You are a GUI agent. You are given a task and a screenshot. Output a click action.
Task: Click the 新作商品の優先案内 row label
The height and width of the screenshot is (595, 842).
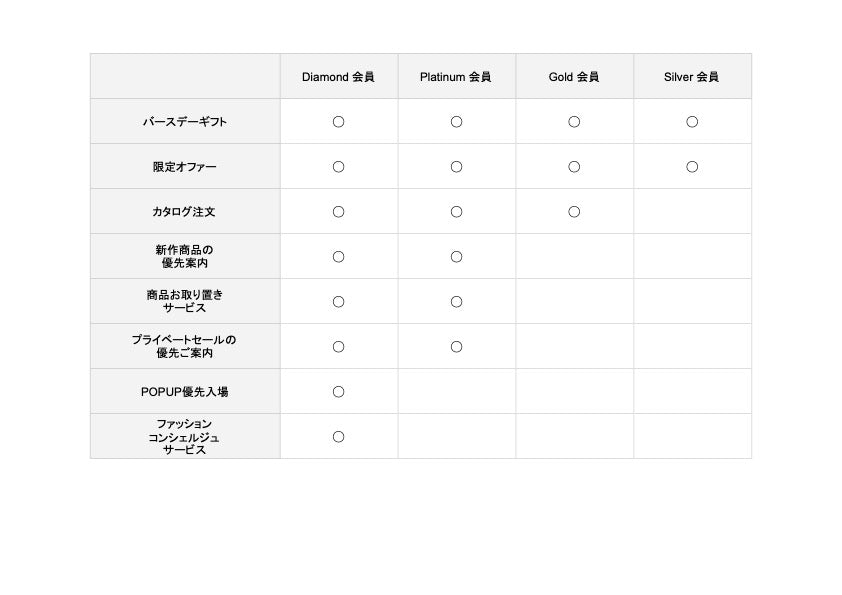(x=185, y=256)
